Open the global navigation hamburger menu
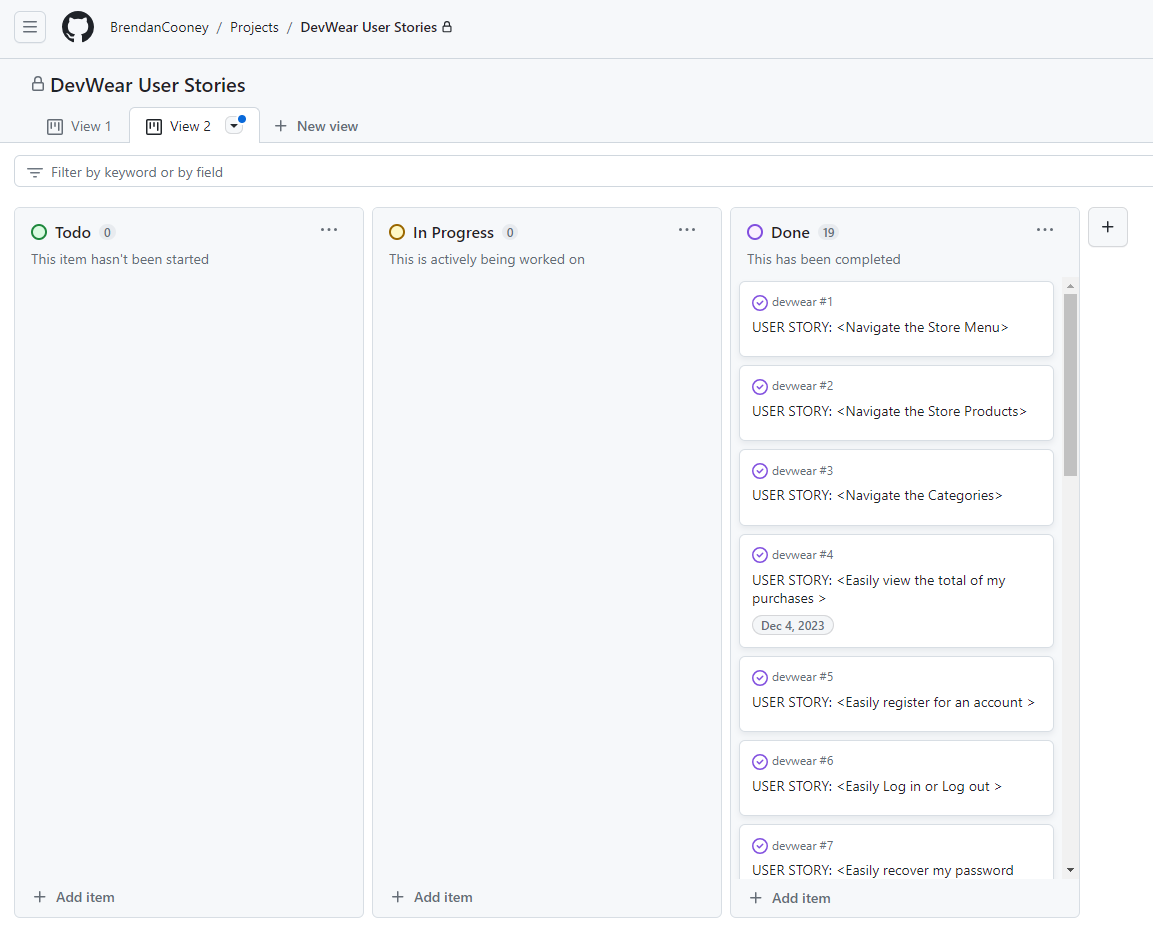The height and width of the screenshot is (925, 1153). coord(30,27)
